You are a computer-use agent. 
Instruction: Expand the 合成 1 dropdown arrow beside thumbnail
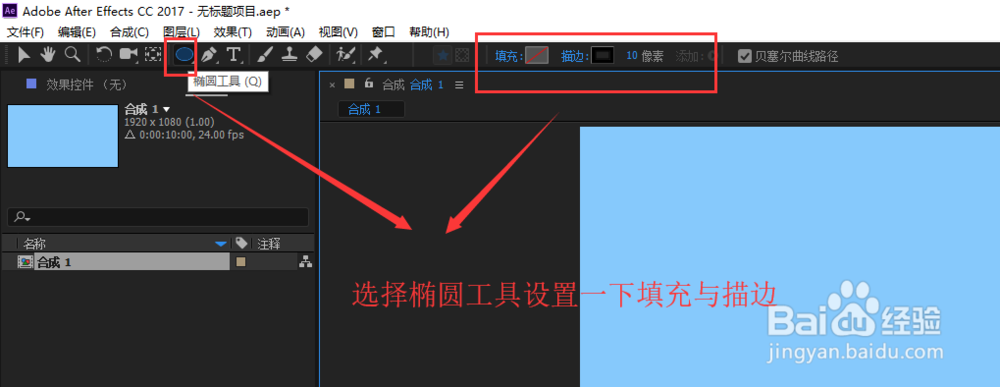[x=166, y=110]
